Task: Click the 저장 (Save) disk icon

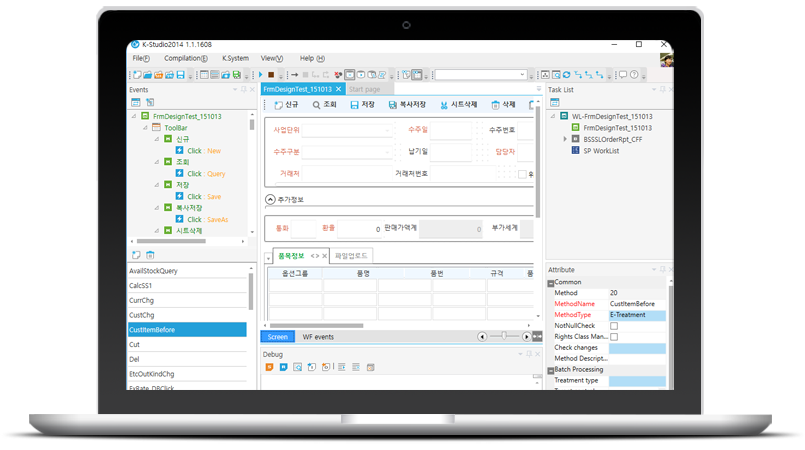Action: pos(354,104)
